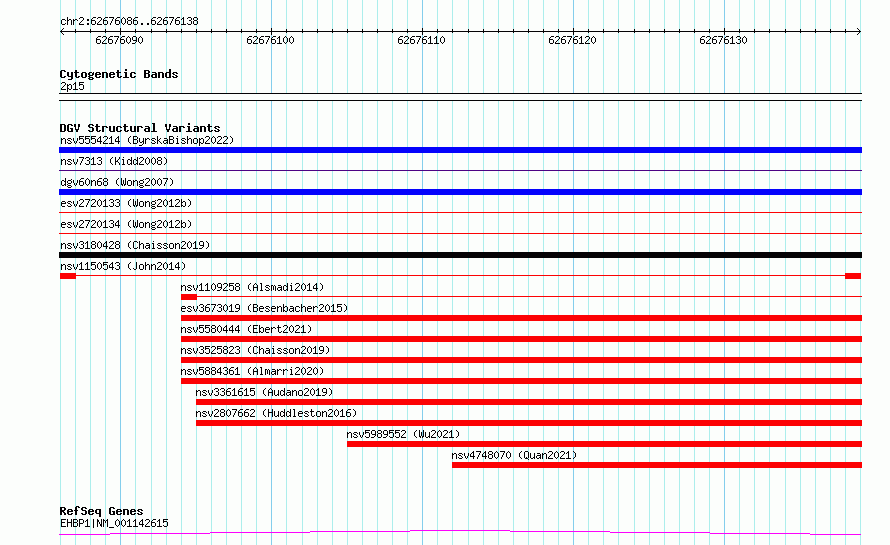Click the short red block under nsv1109258
This screenshot has width=890, height=545.
[188, 297]
